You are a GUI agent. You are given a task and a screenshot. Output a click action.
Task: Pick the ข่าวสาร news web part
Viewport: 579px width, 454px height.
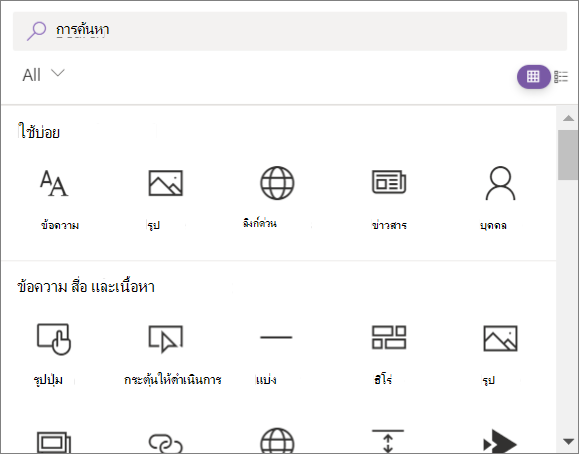pyautogui.click(x=389, y=198)
